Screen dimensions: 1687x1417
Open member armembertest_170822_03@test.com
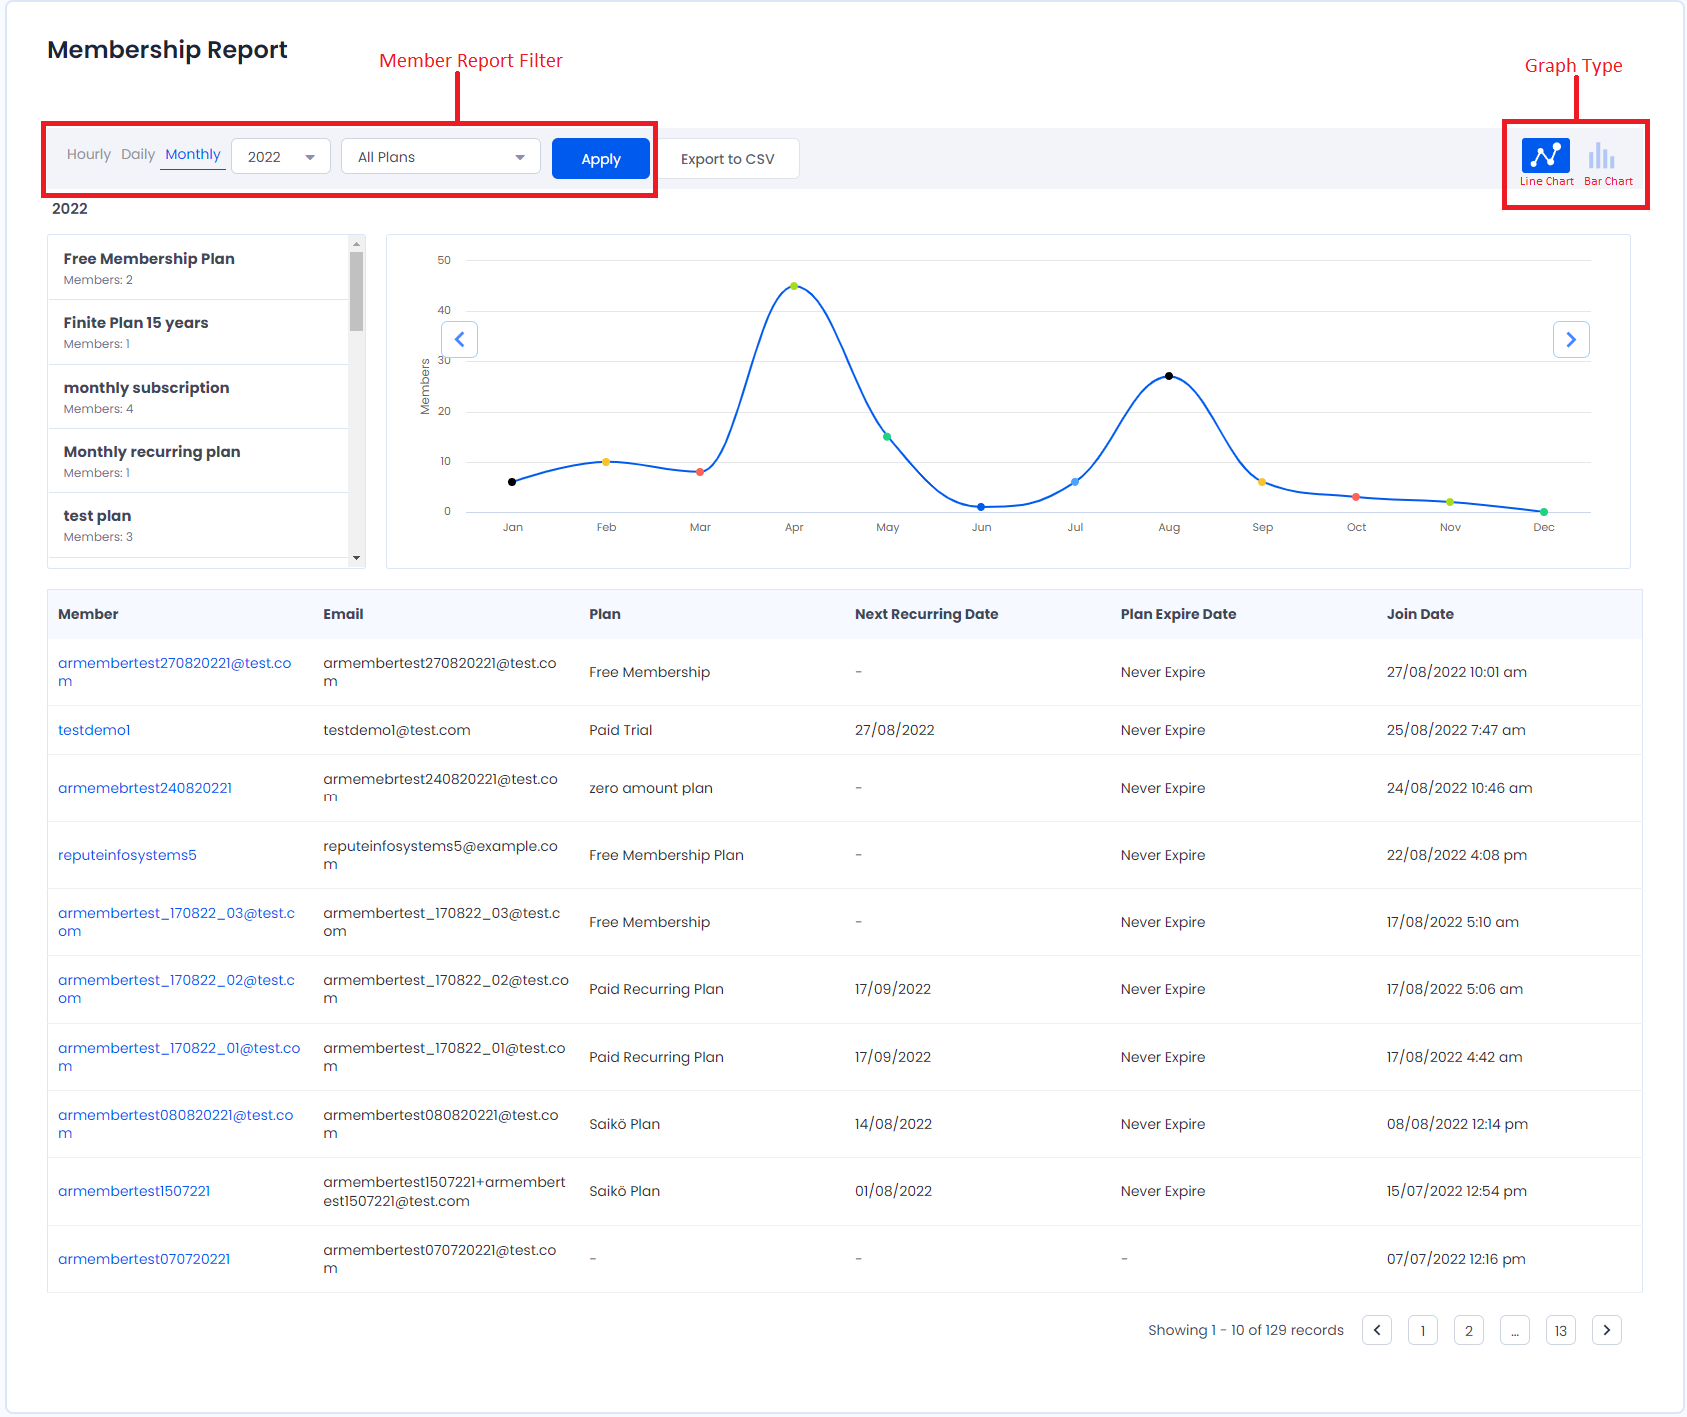[x=177, y=922]
